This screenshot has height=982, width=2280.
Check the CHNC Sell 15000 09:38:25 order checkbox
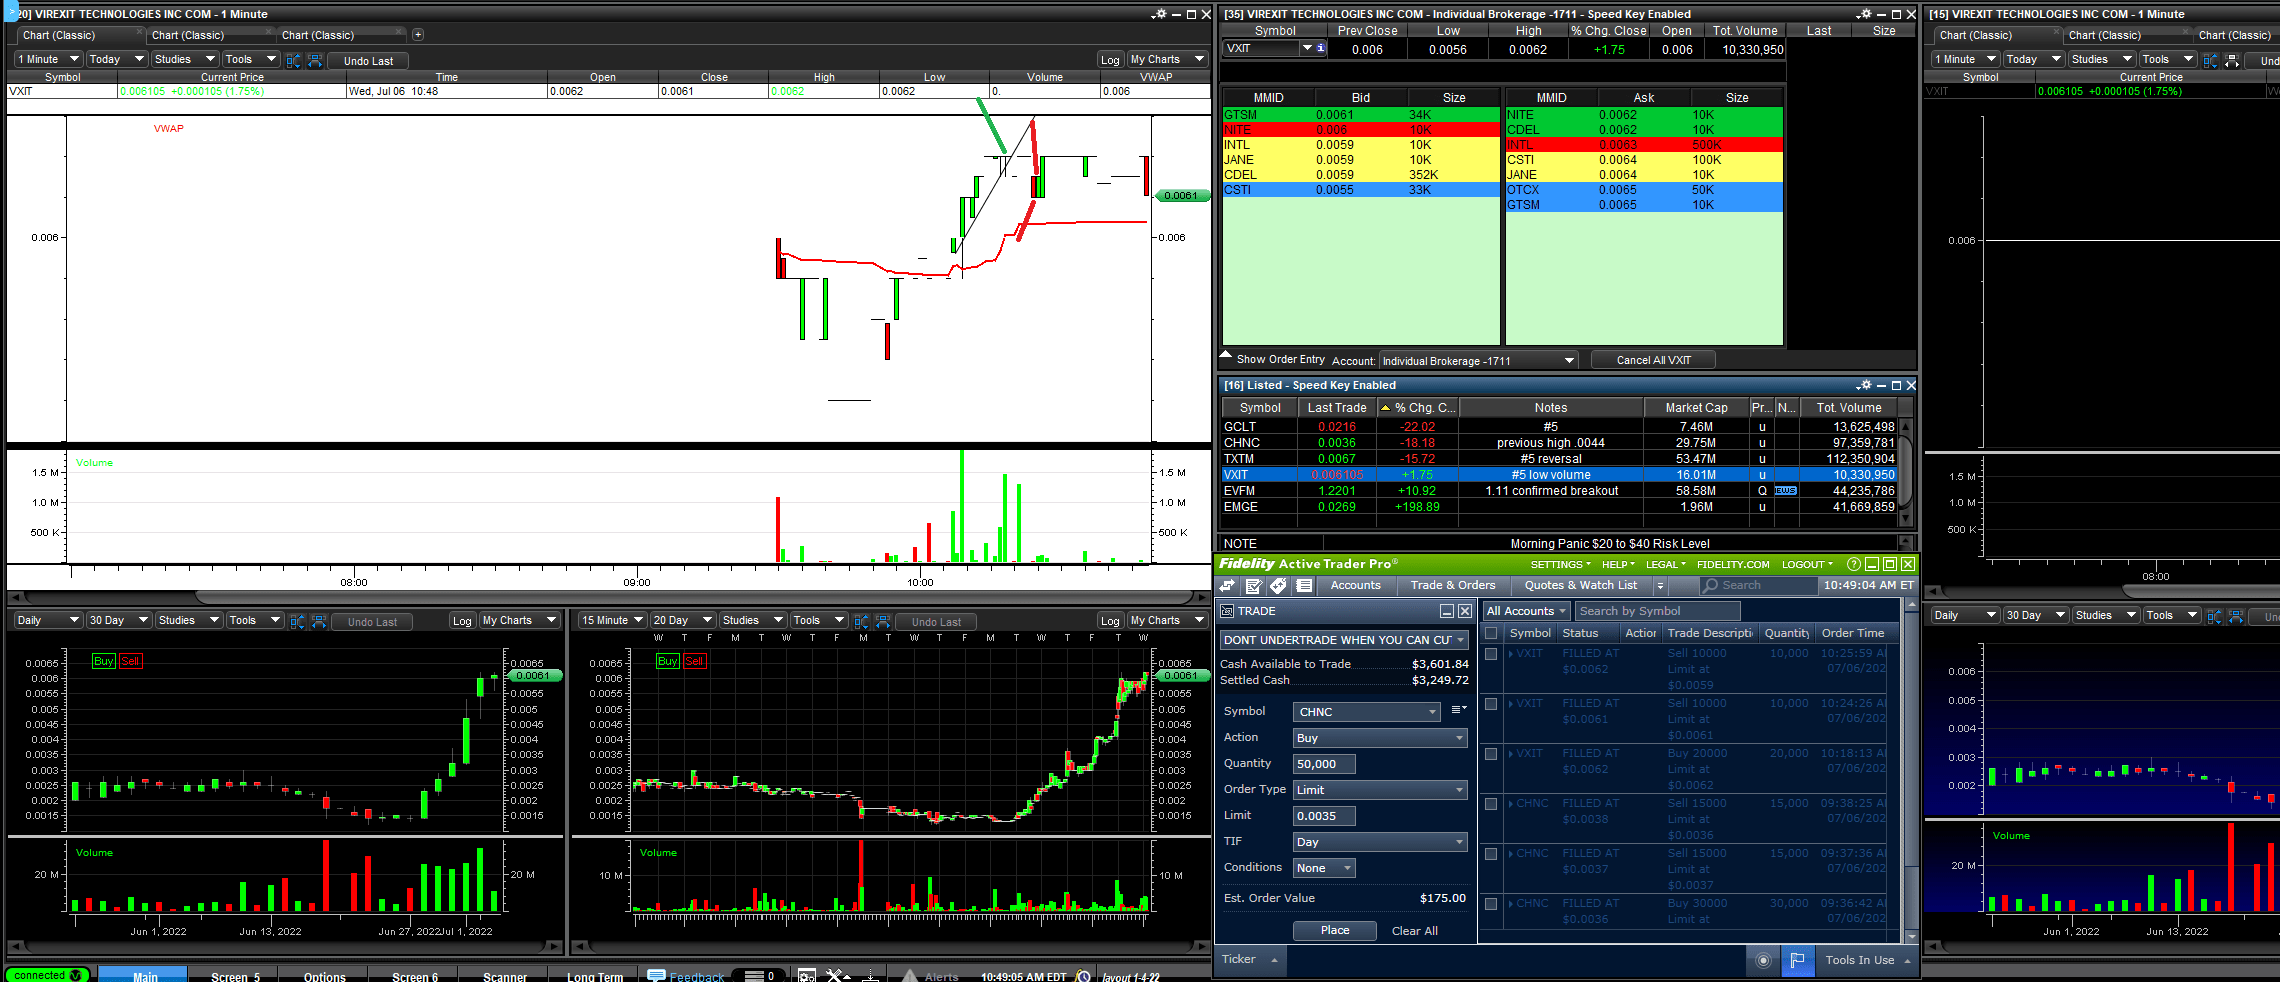click(1491, 804)
